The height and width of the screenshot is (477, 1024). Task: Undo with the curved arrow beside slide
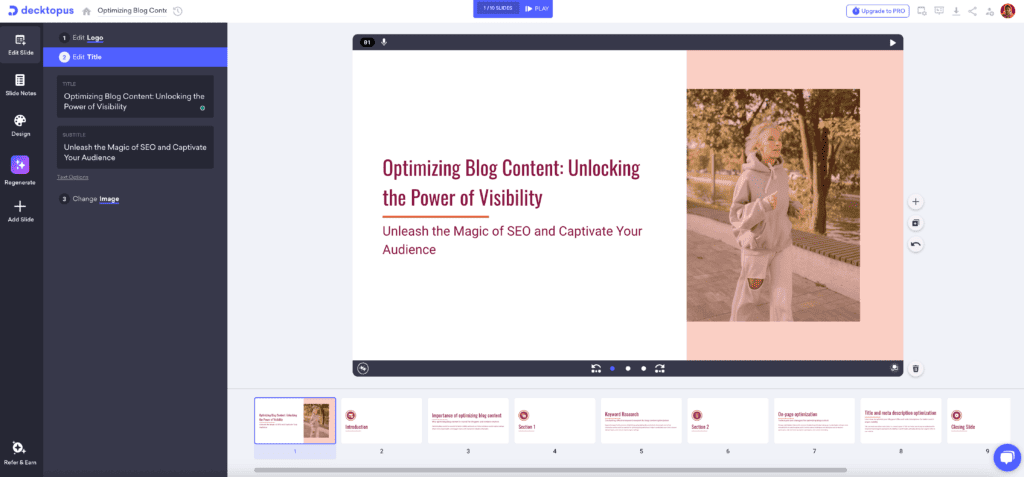tap(915, 244)
